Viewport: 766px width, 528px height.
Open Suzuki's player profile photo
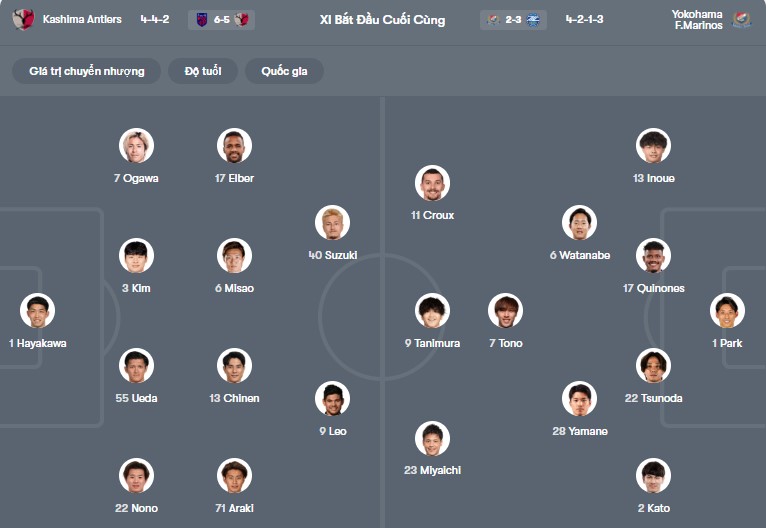(332, 223)
